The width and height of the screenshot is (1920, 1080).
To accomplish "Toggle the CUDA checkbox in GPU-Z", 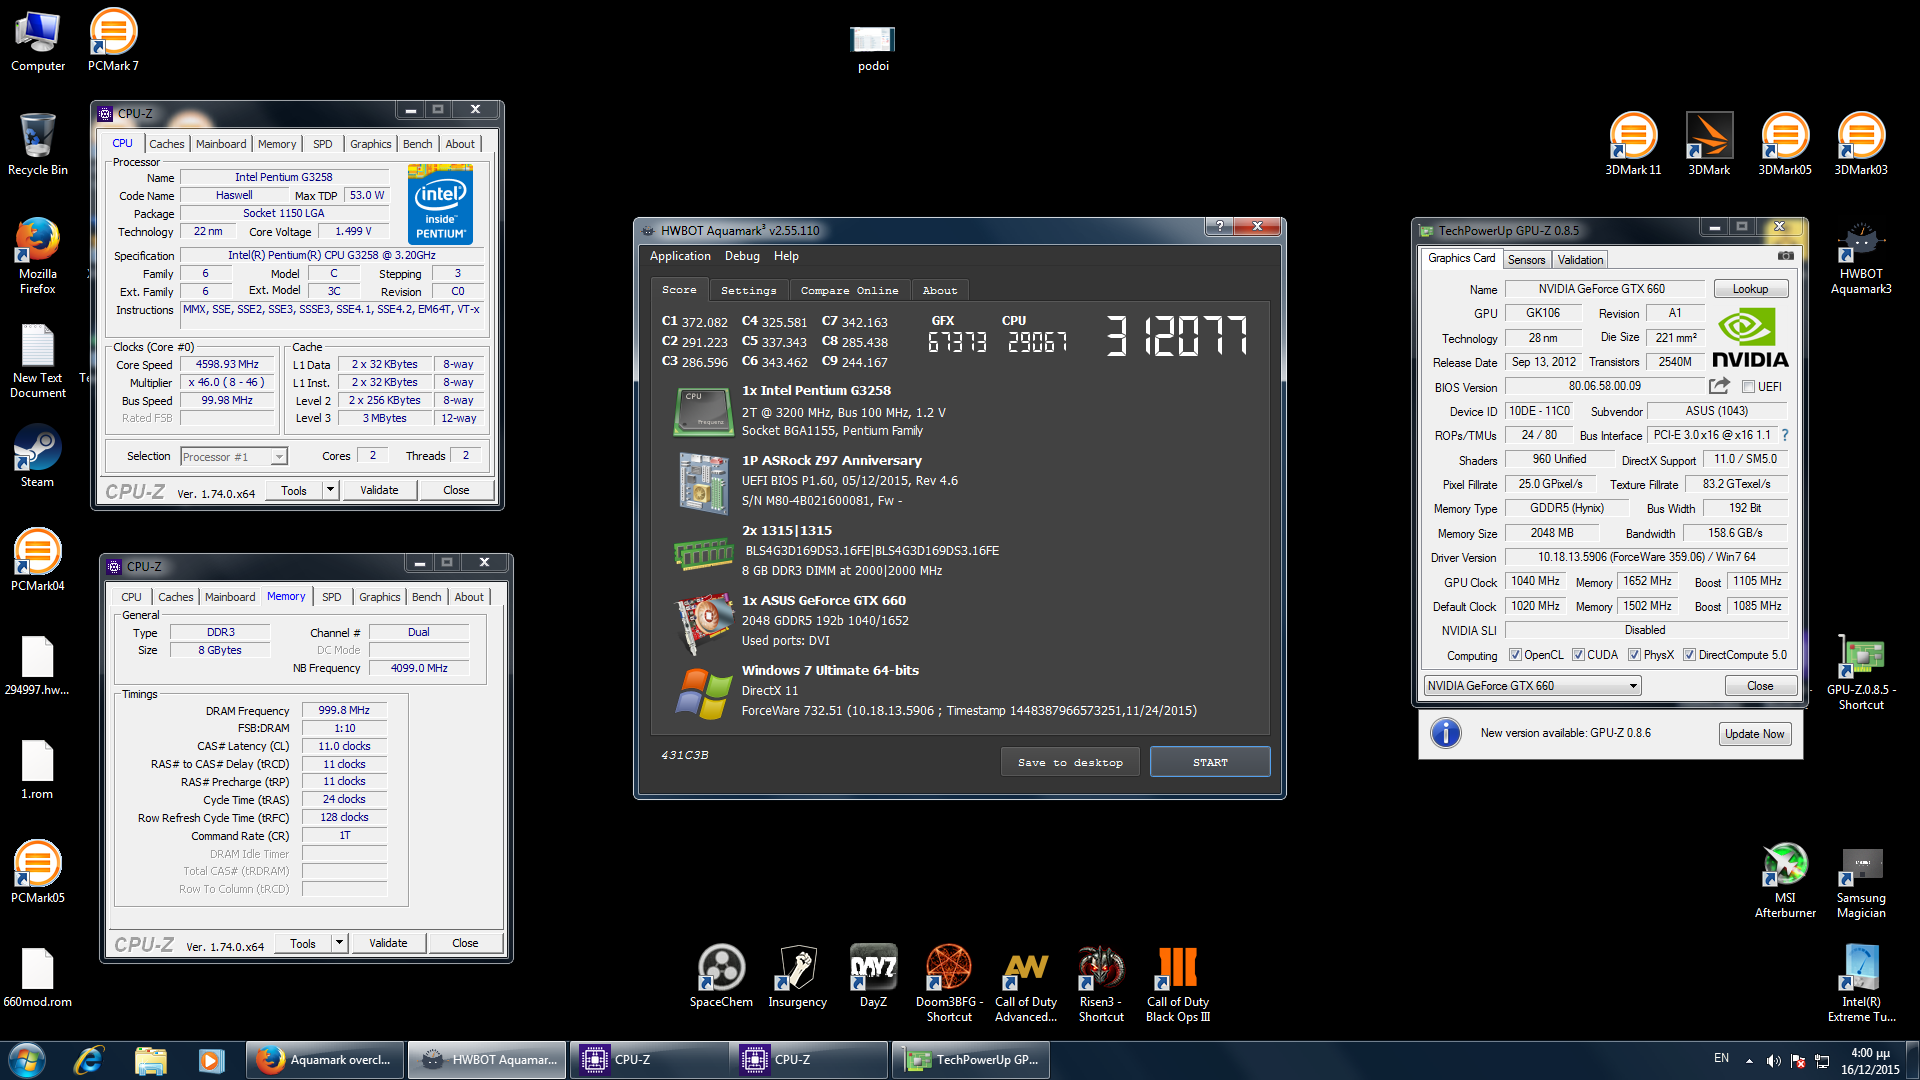I will click(1578, 655).
